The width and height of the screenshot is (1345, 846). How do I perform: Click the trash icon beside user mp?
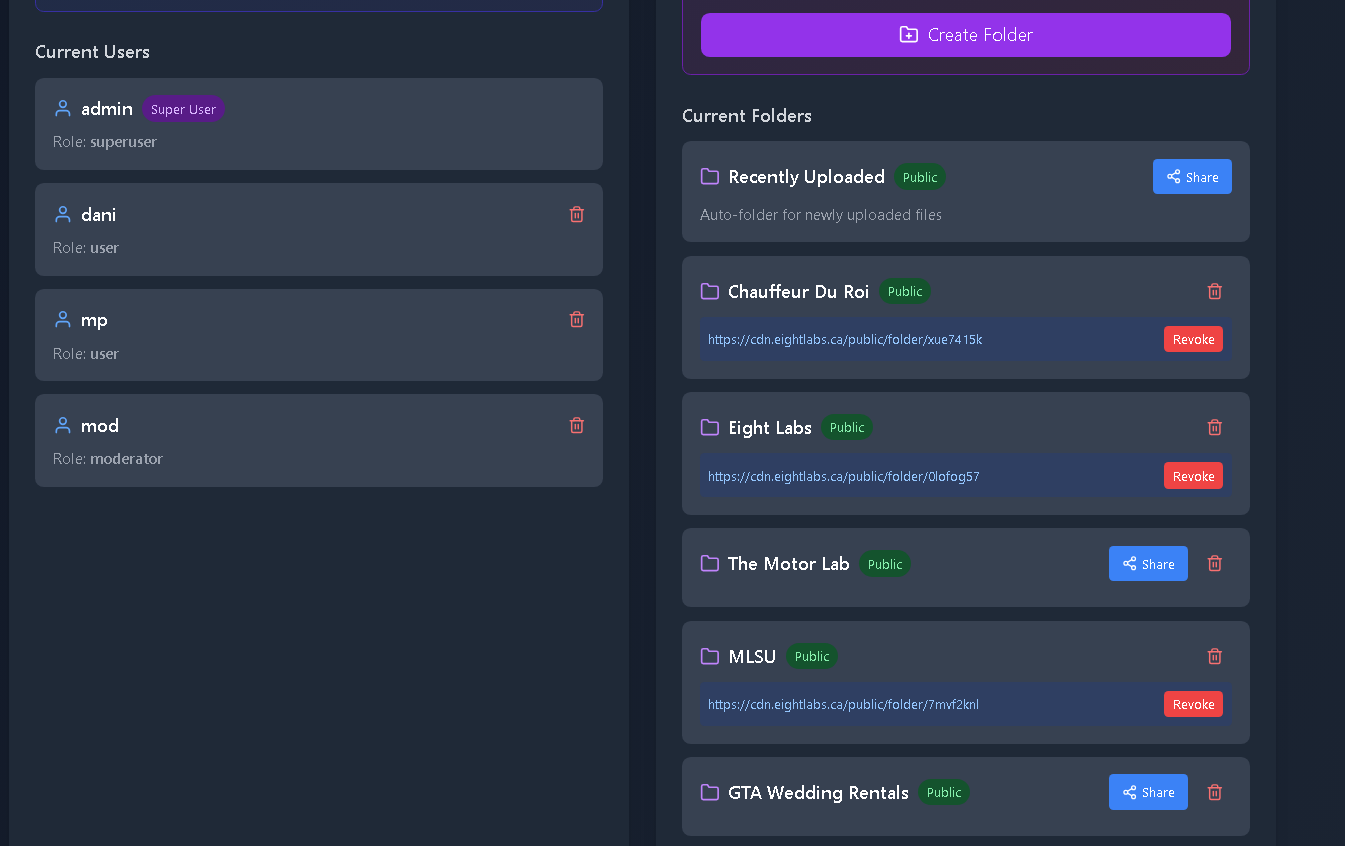coord(577,319)
